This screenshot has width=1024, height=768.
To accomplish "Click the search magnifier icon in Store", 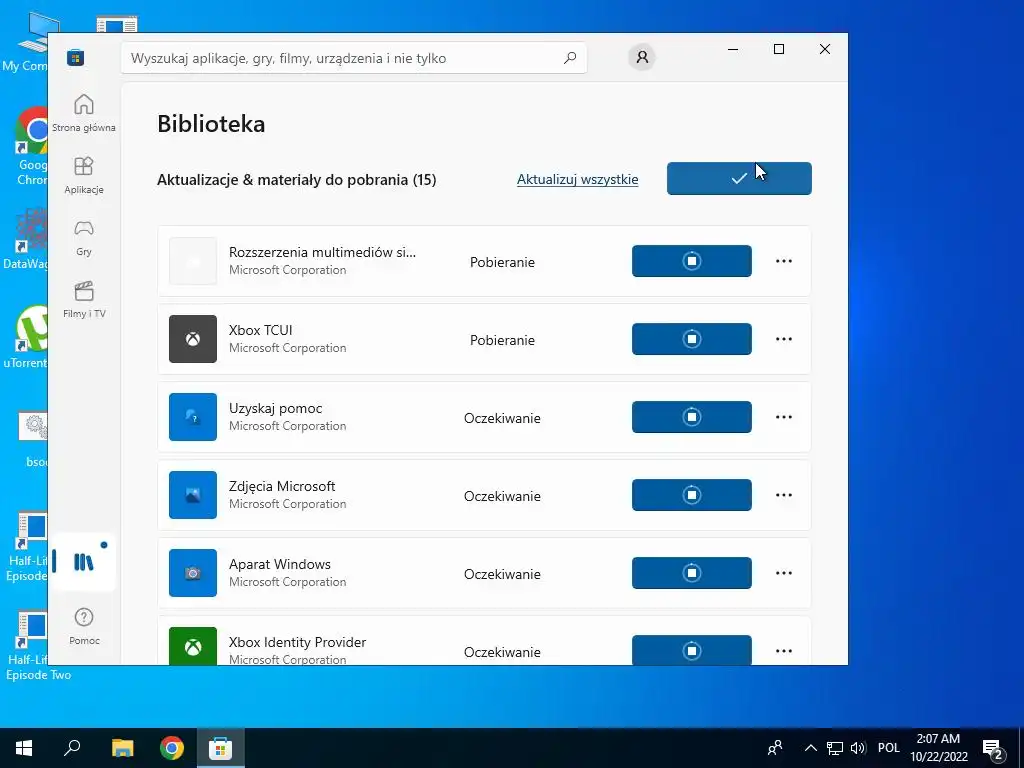I will coord(570,57).
